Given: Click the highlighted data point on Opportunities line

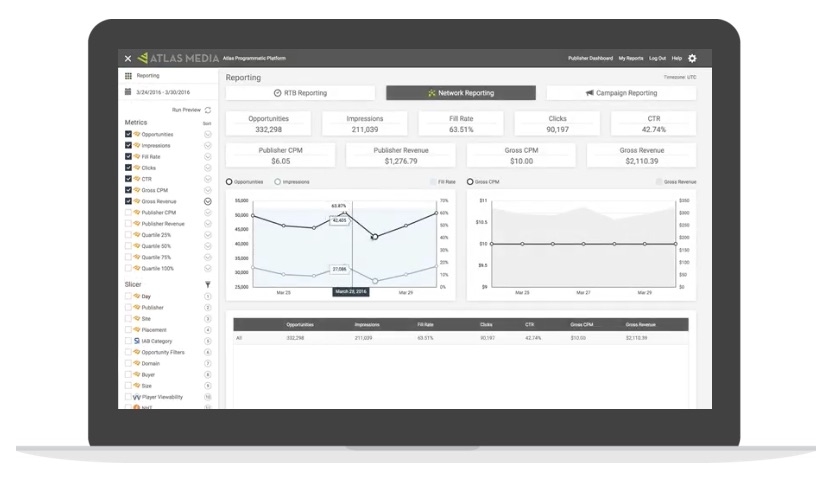Looking at the screenshot, I should pyautogui.click(x=375, y=236).
